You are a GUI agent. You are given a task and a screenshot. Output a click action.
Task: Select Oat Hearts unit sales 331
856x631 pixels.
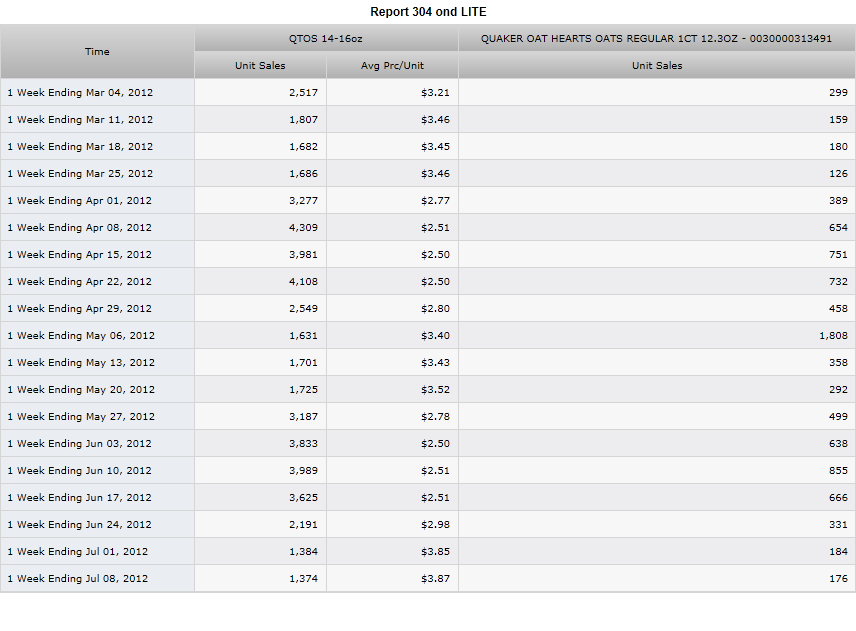click(x=839, y=525)
